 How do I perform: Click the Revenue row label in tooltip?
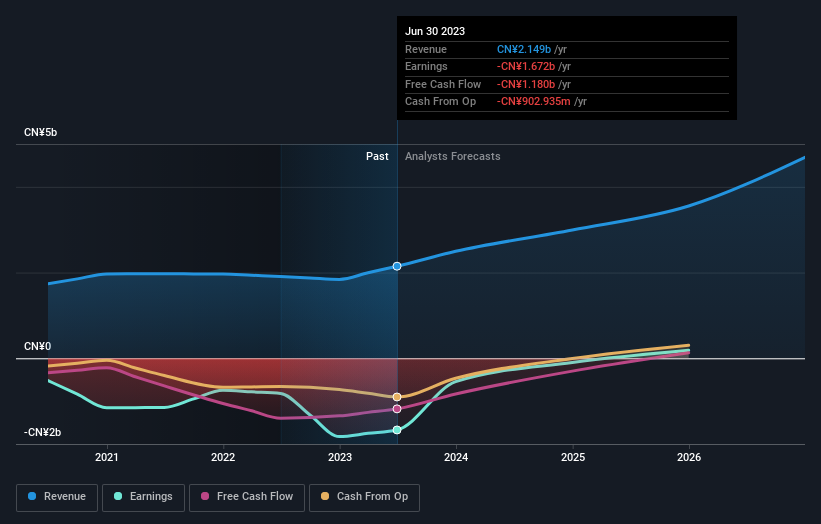click(x=426, y=49)
